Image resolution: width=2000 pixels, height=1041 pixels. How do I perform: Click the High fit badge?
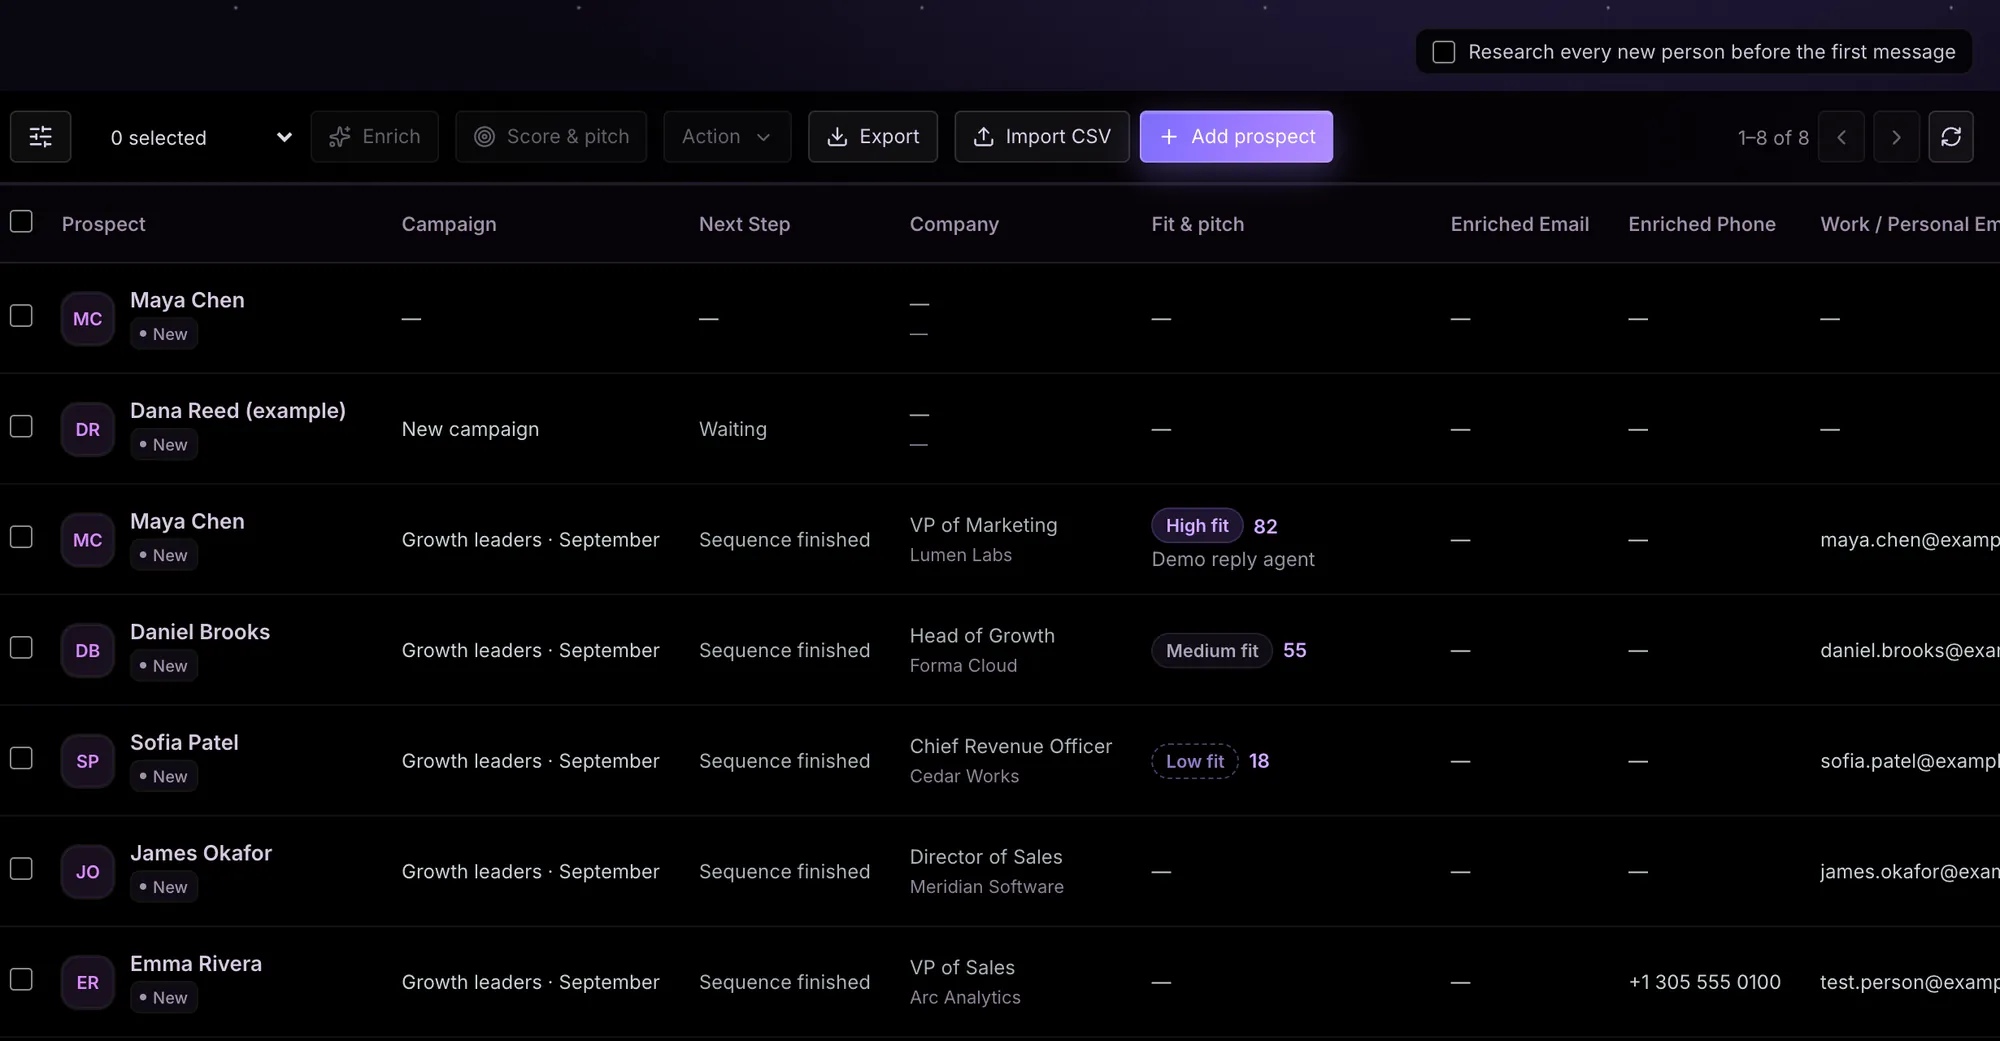[1196, 526]
